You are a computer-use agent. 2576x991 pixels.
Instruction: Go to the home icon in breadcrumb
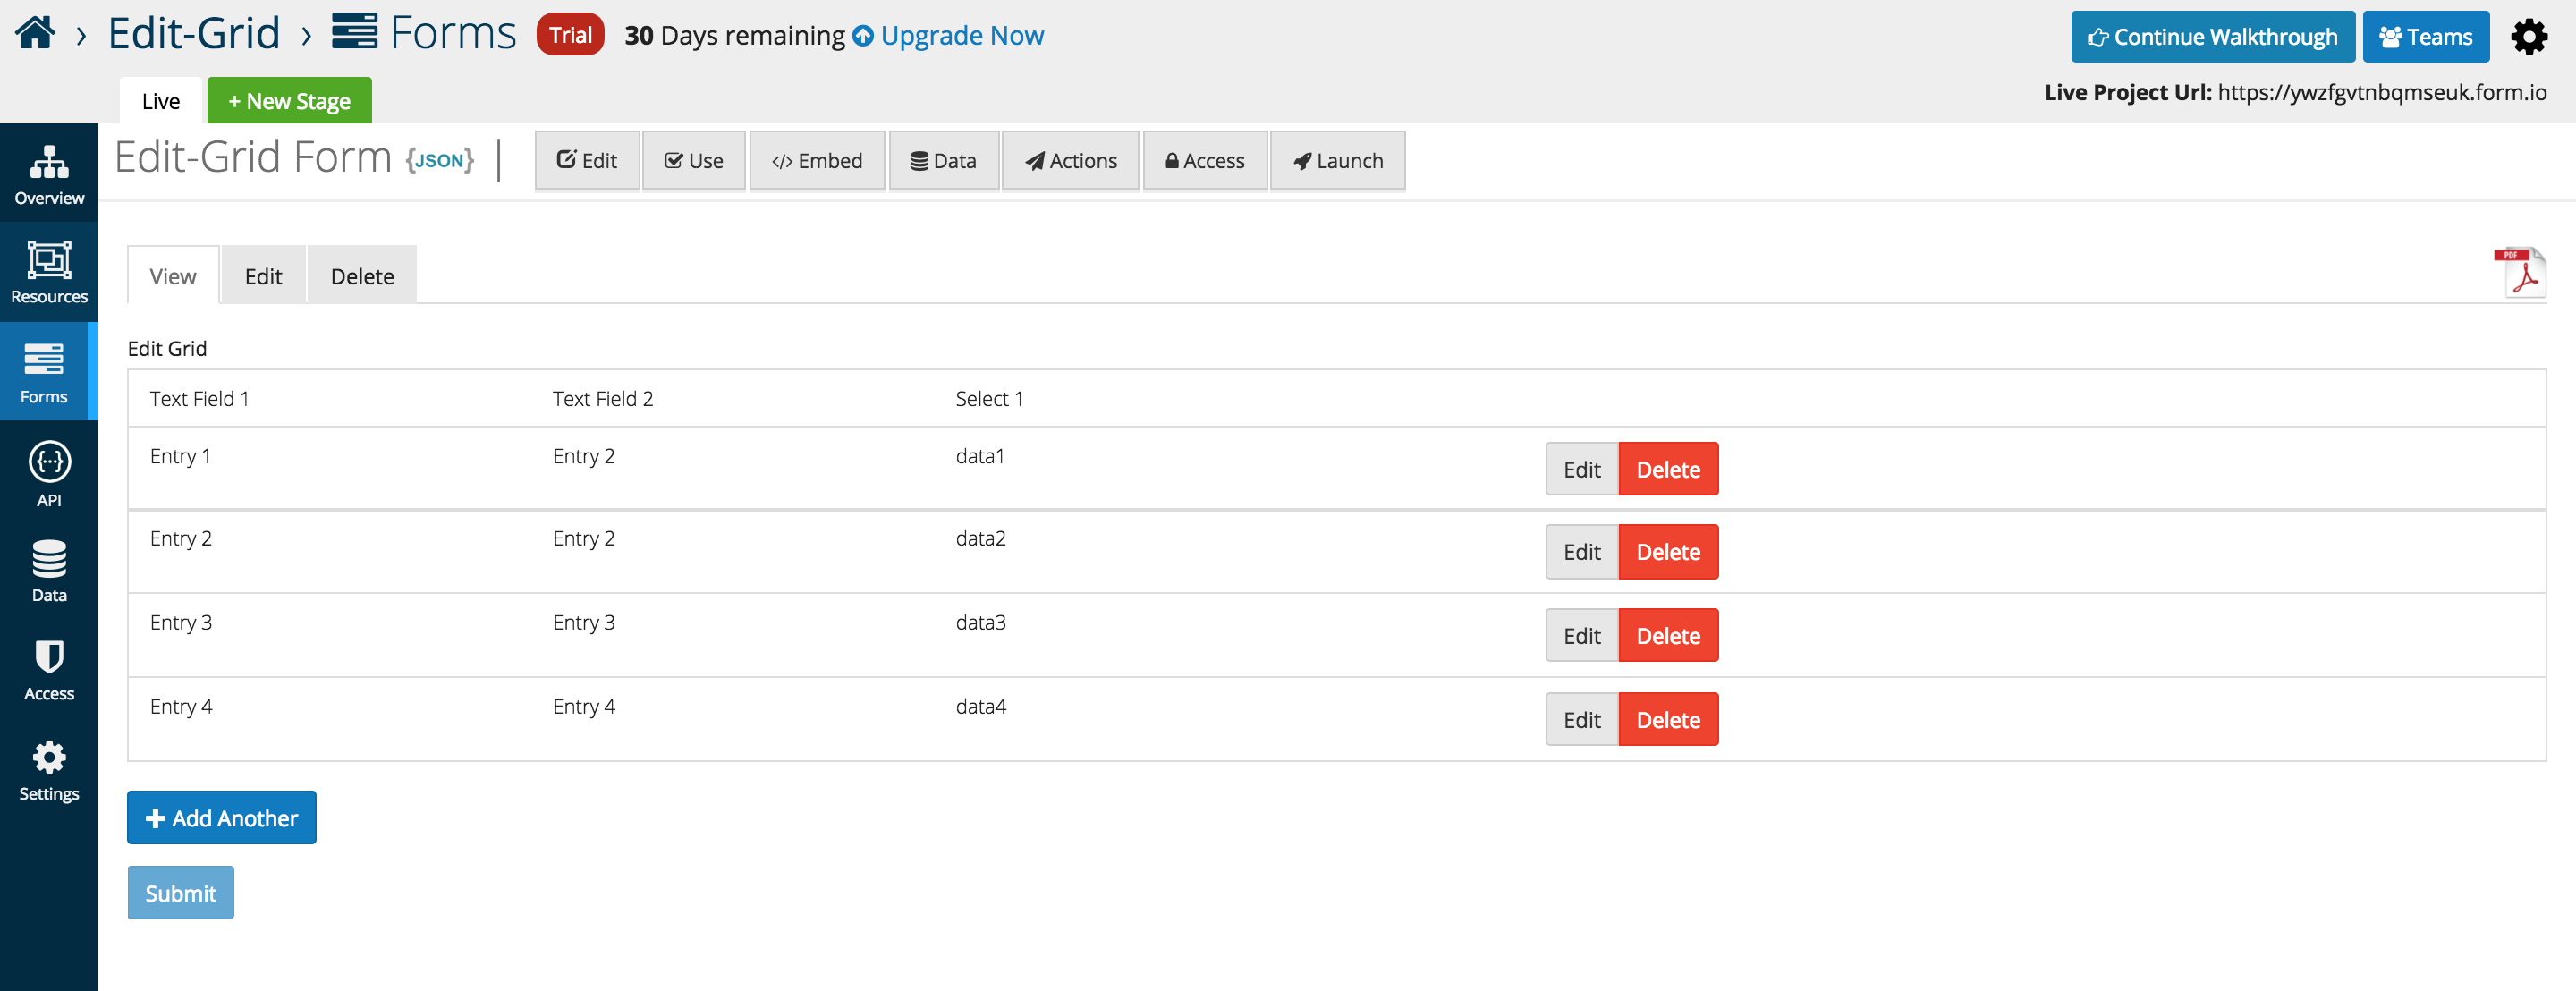(35, 33)
